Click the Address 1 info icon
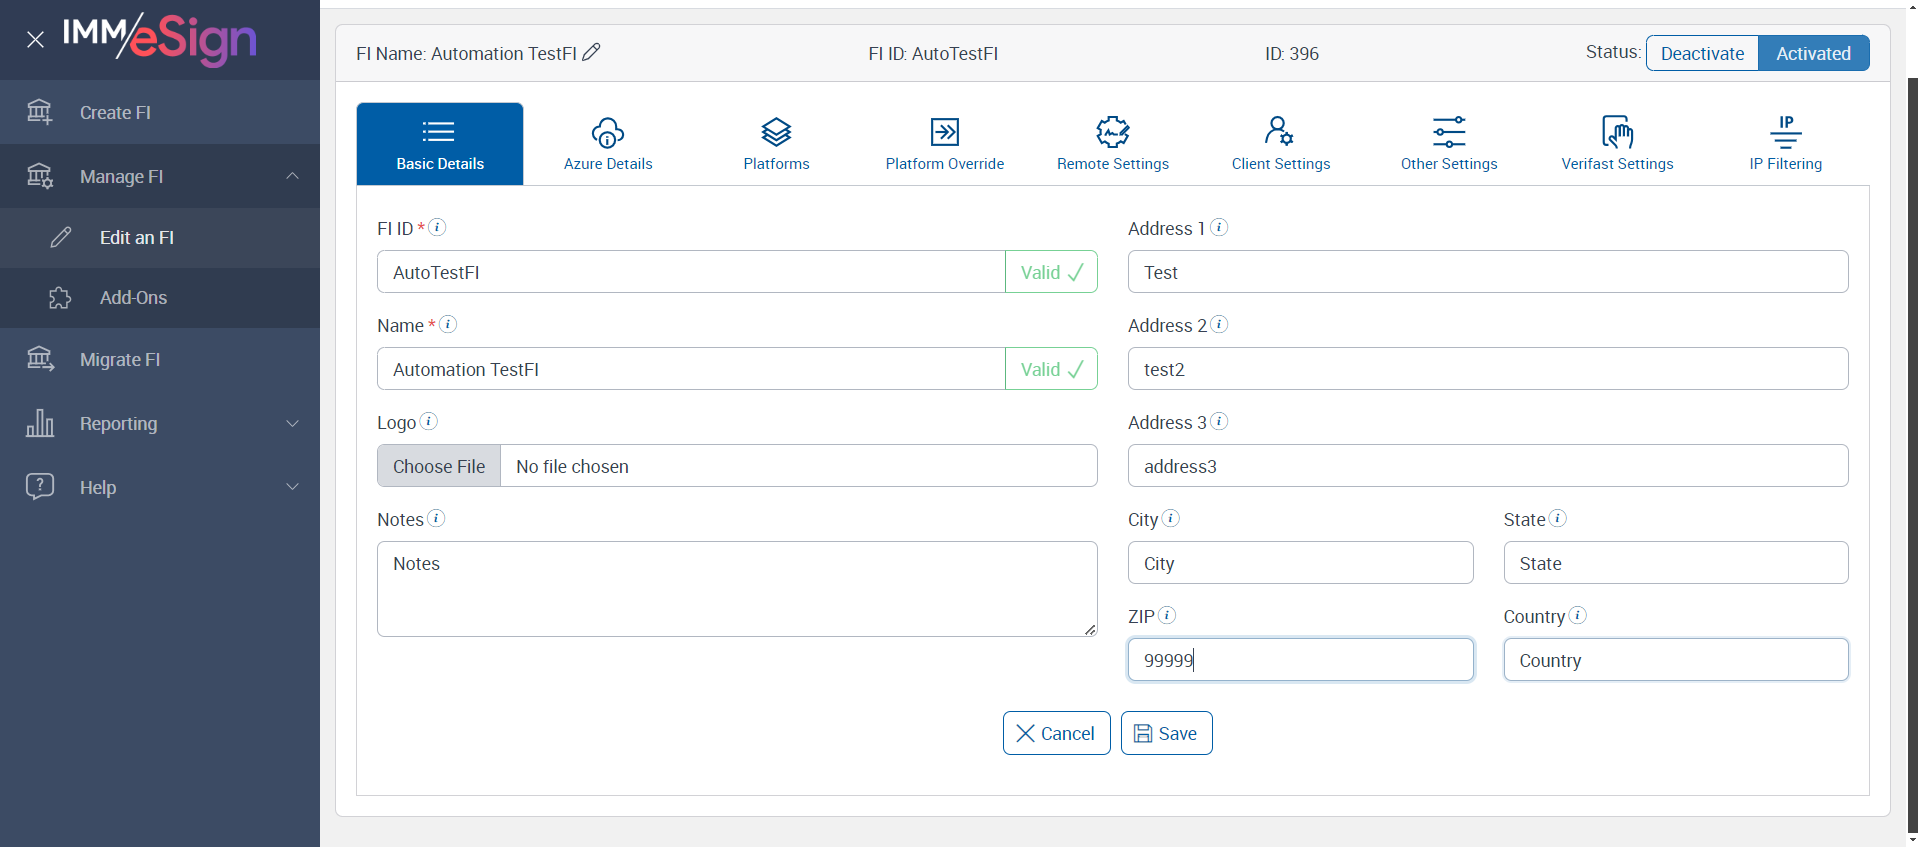This screenshot has height=847, width=1920. click(1219, 227)
